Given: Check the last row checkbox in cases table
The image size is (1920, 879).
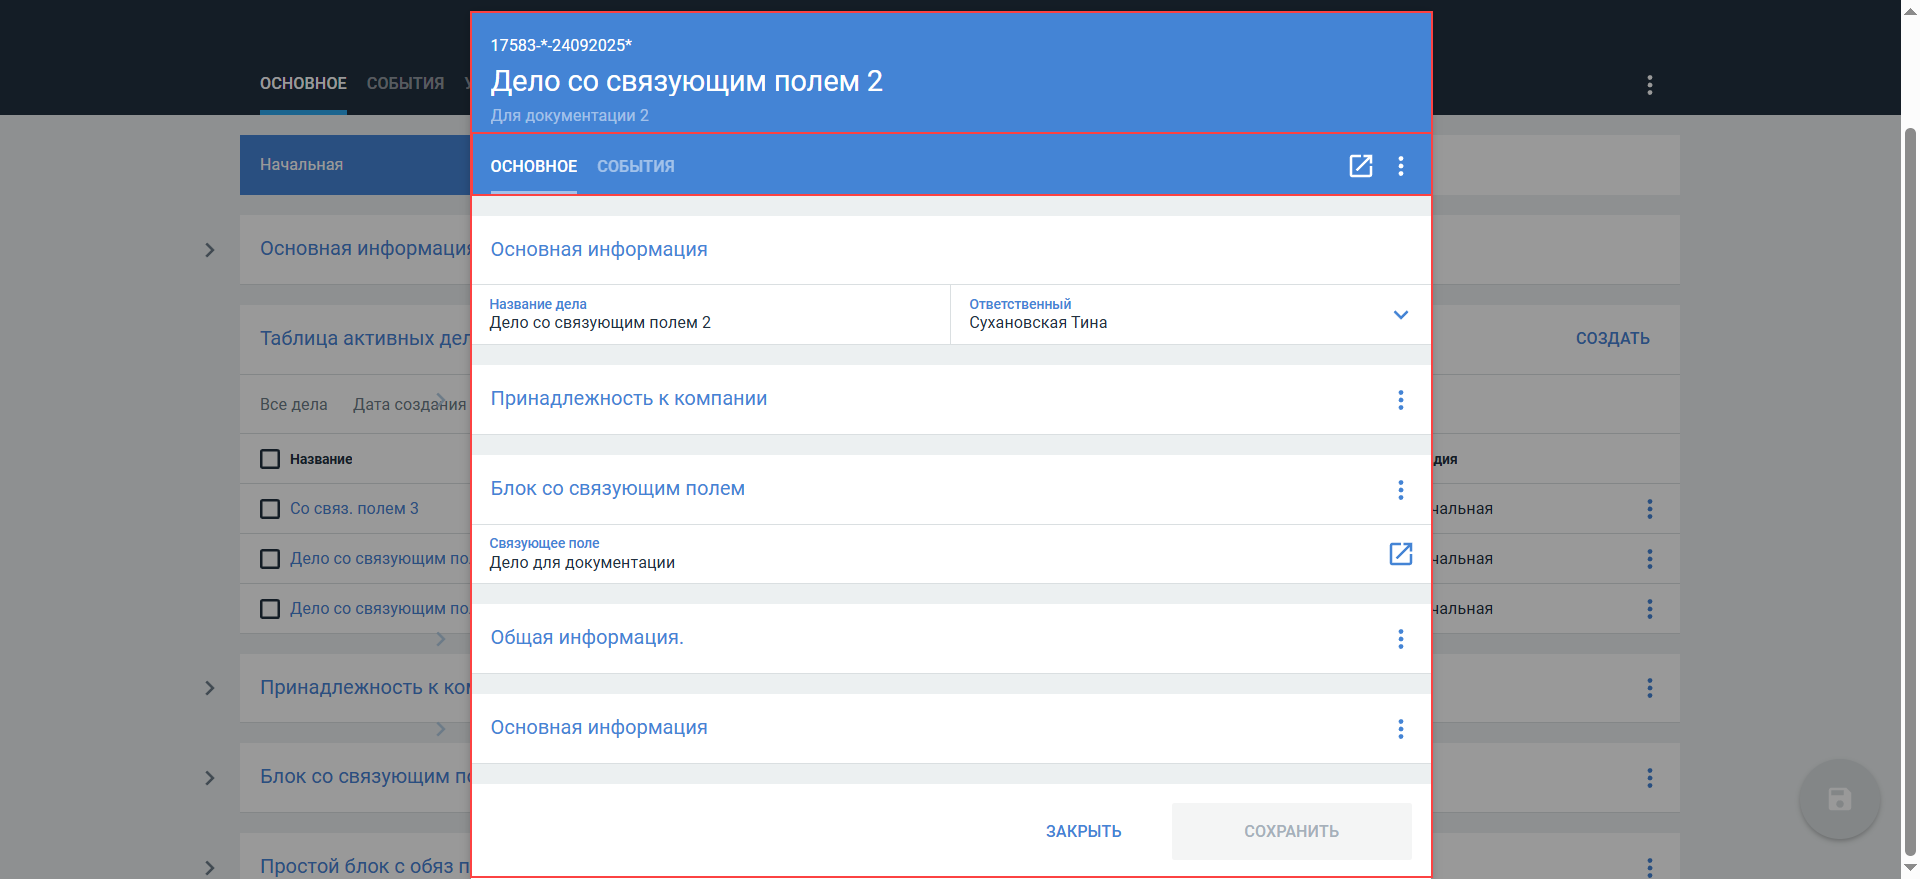Looking at the screenshot, I should [270, 609].
